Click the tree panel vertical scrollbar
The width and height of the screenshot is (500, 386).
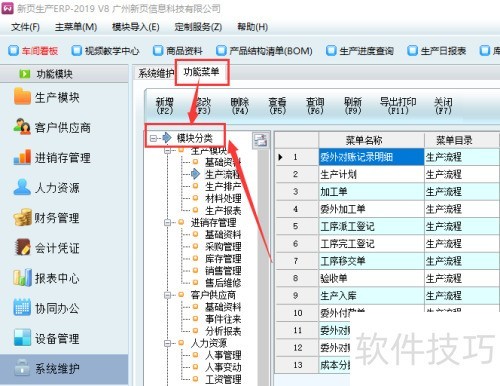(x=263, y=267)
